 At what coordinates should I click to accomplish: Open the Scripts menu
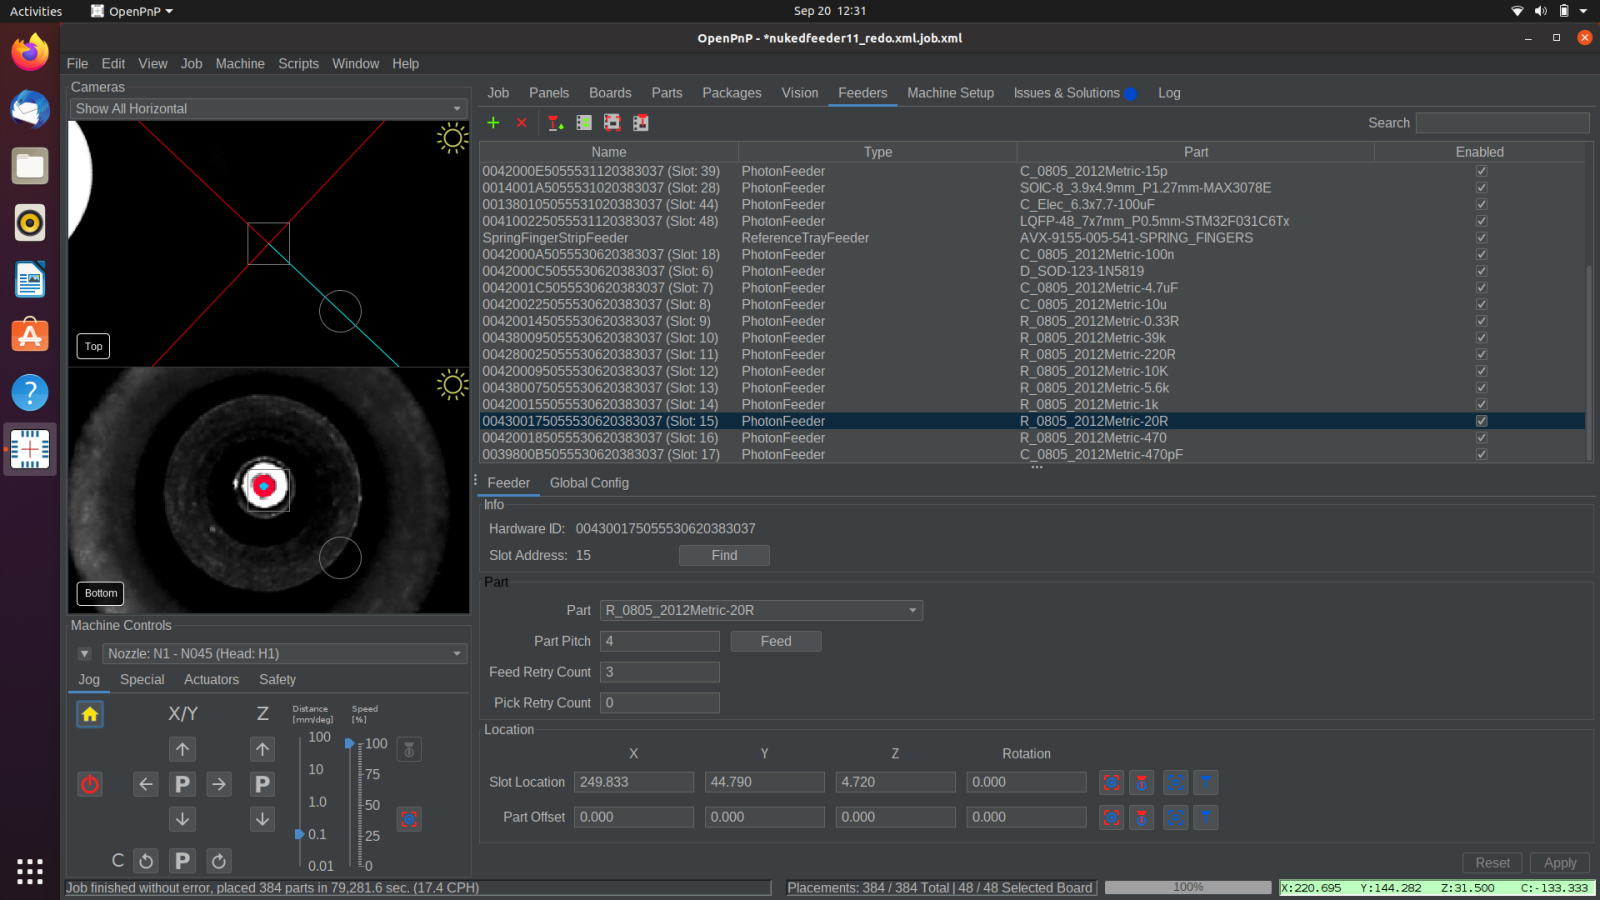(x=298, y=63)
